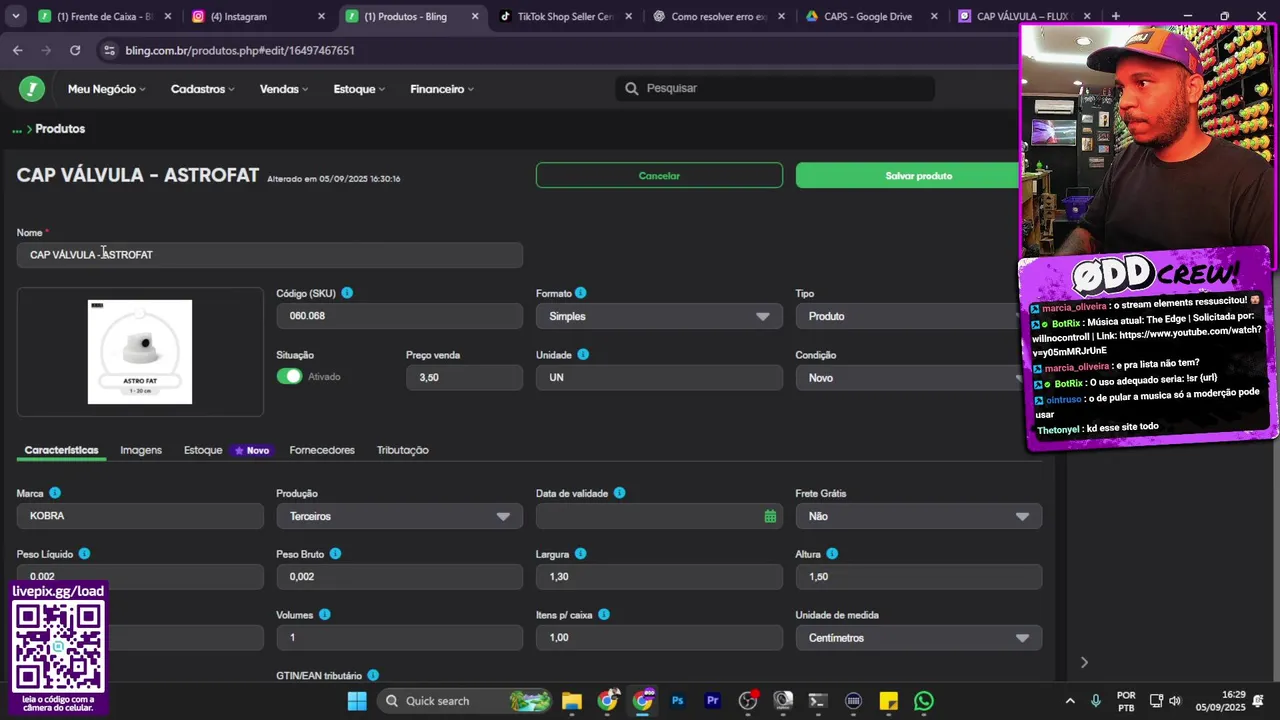Open Premiere Pro from the taskbar

713,701
